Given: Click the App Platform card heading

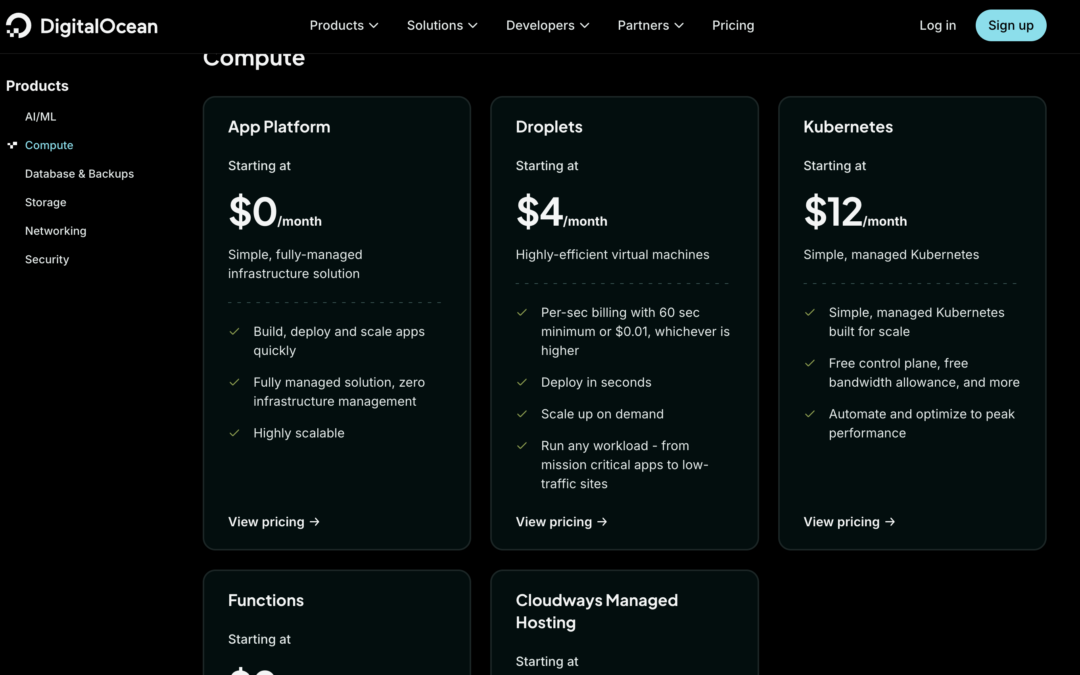Looking at the screenshot, I should click(x=279, y=127).
